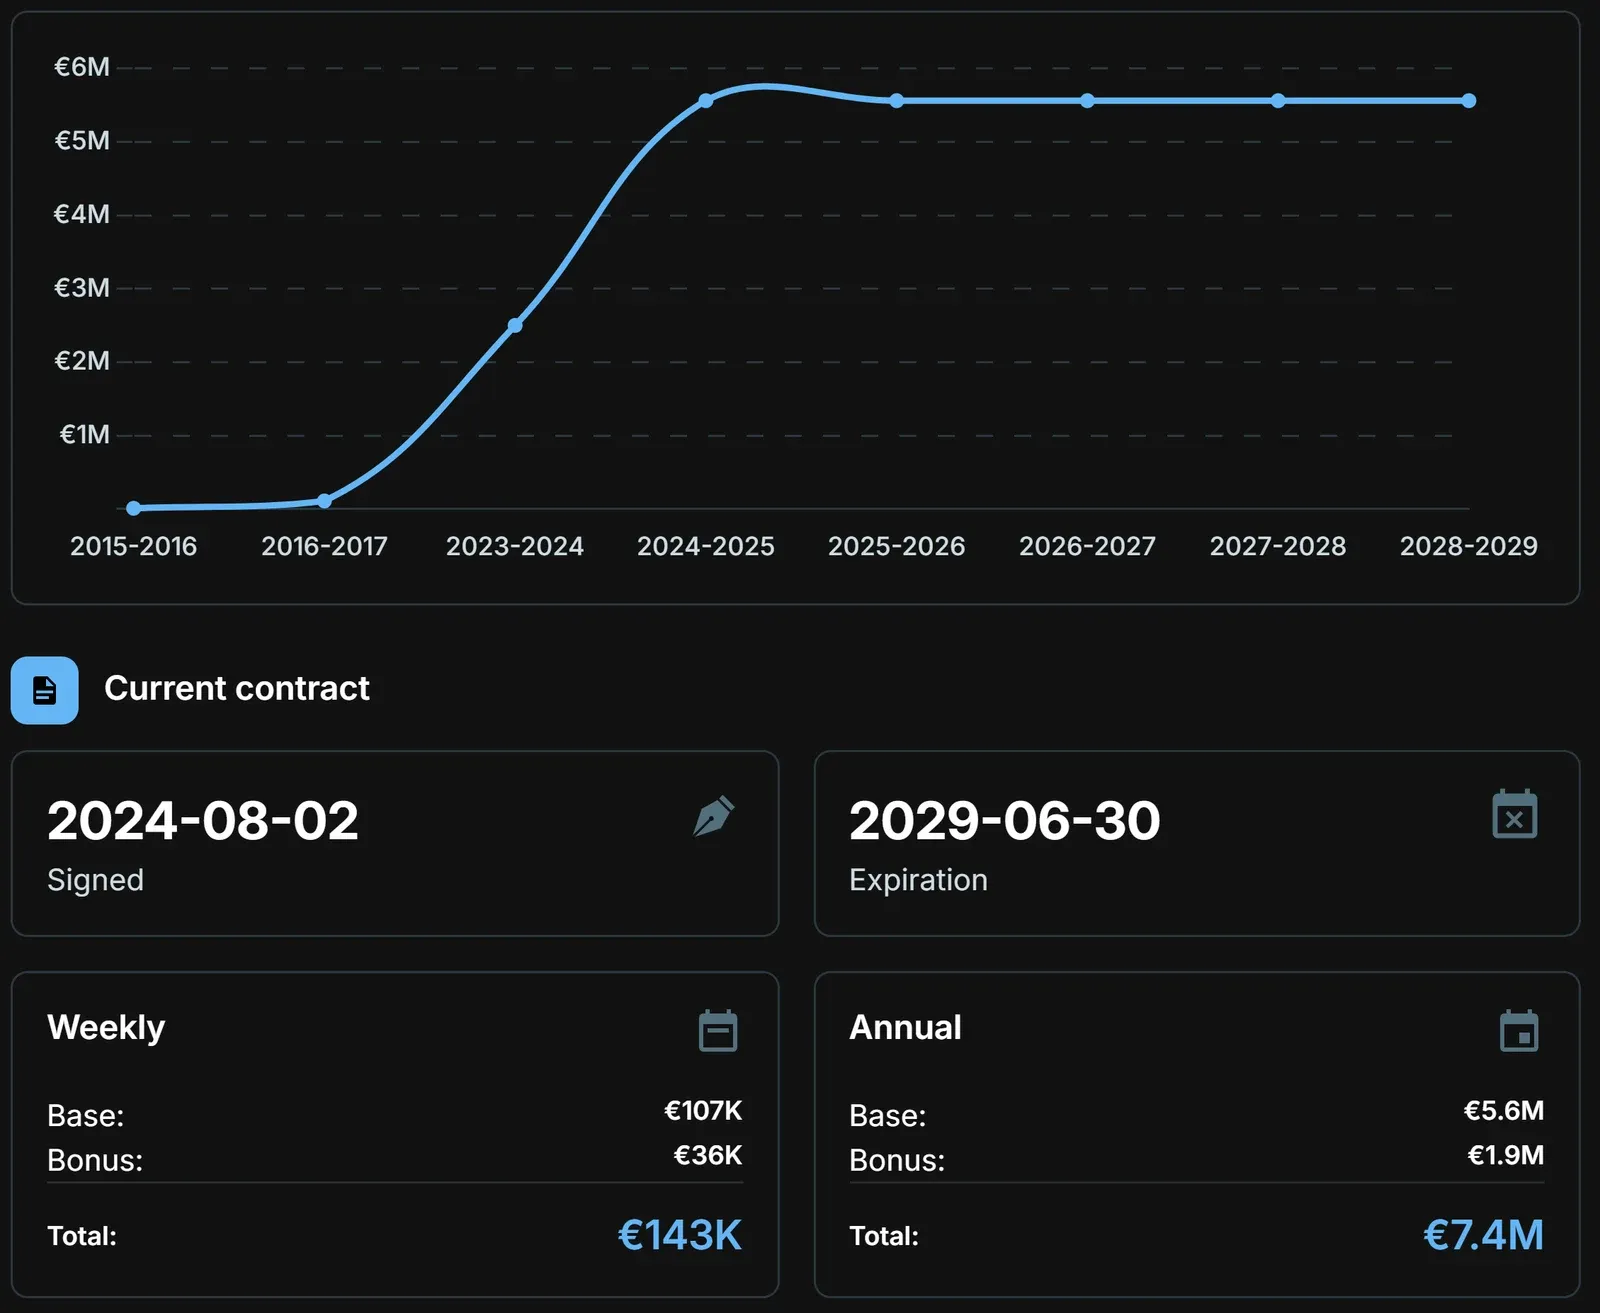Select the 2023-2024 data point on chart
This screenshot has width=1600, height=1313.
pyautogui.click(x=515, y=325)
